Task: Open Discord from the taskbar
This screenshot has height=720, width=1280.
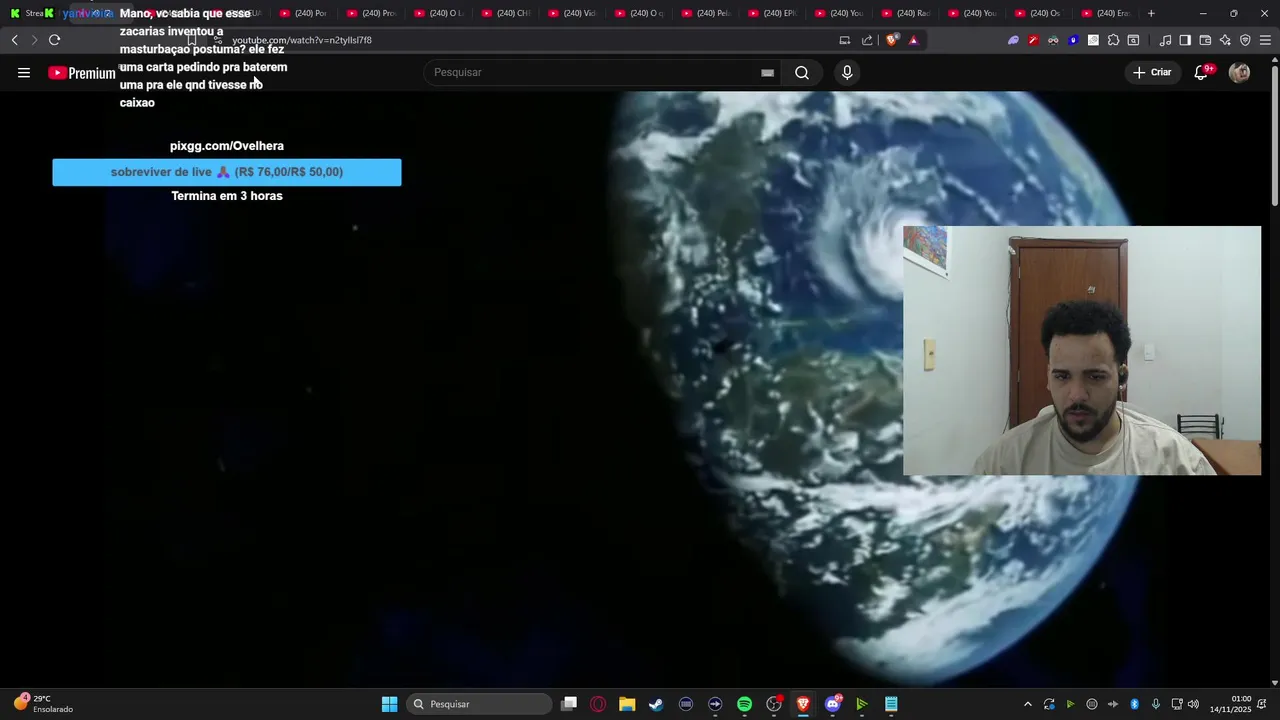Action: (832, 704)
